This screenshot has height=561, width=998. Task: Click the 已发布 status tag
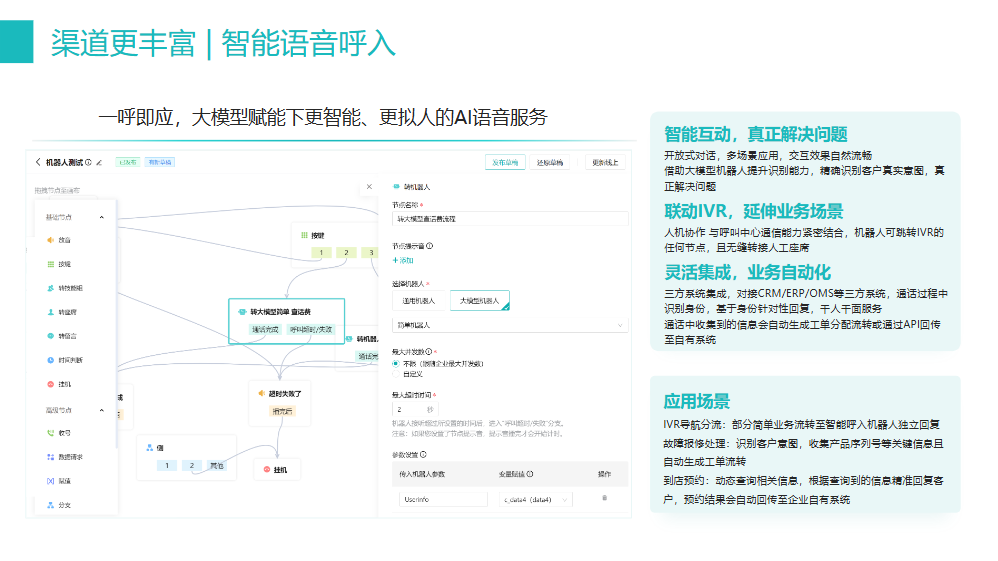128,162
